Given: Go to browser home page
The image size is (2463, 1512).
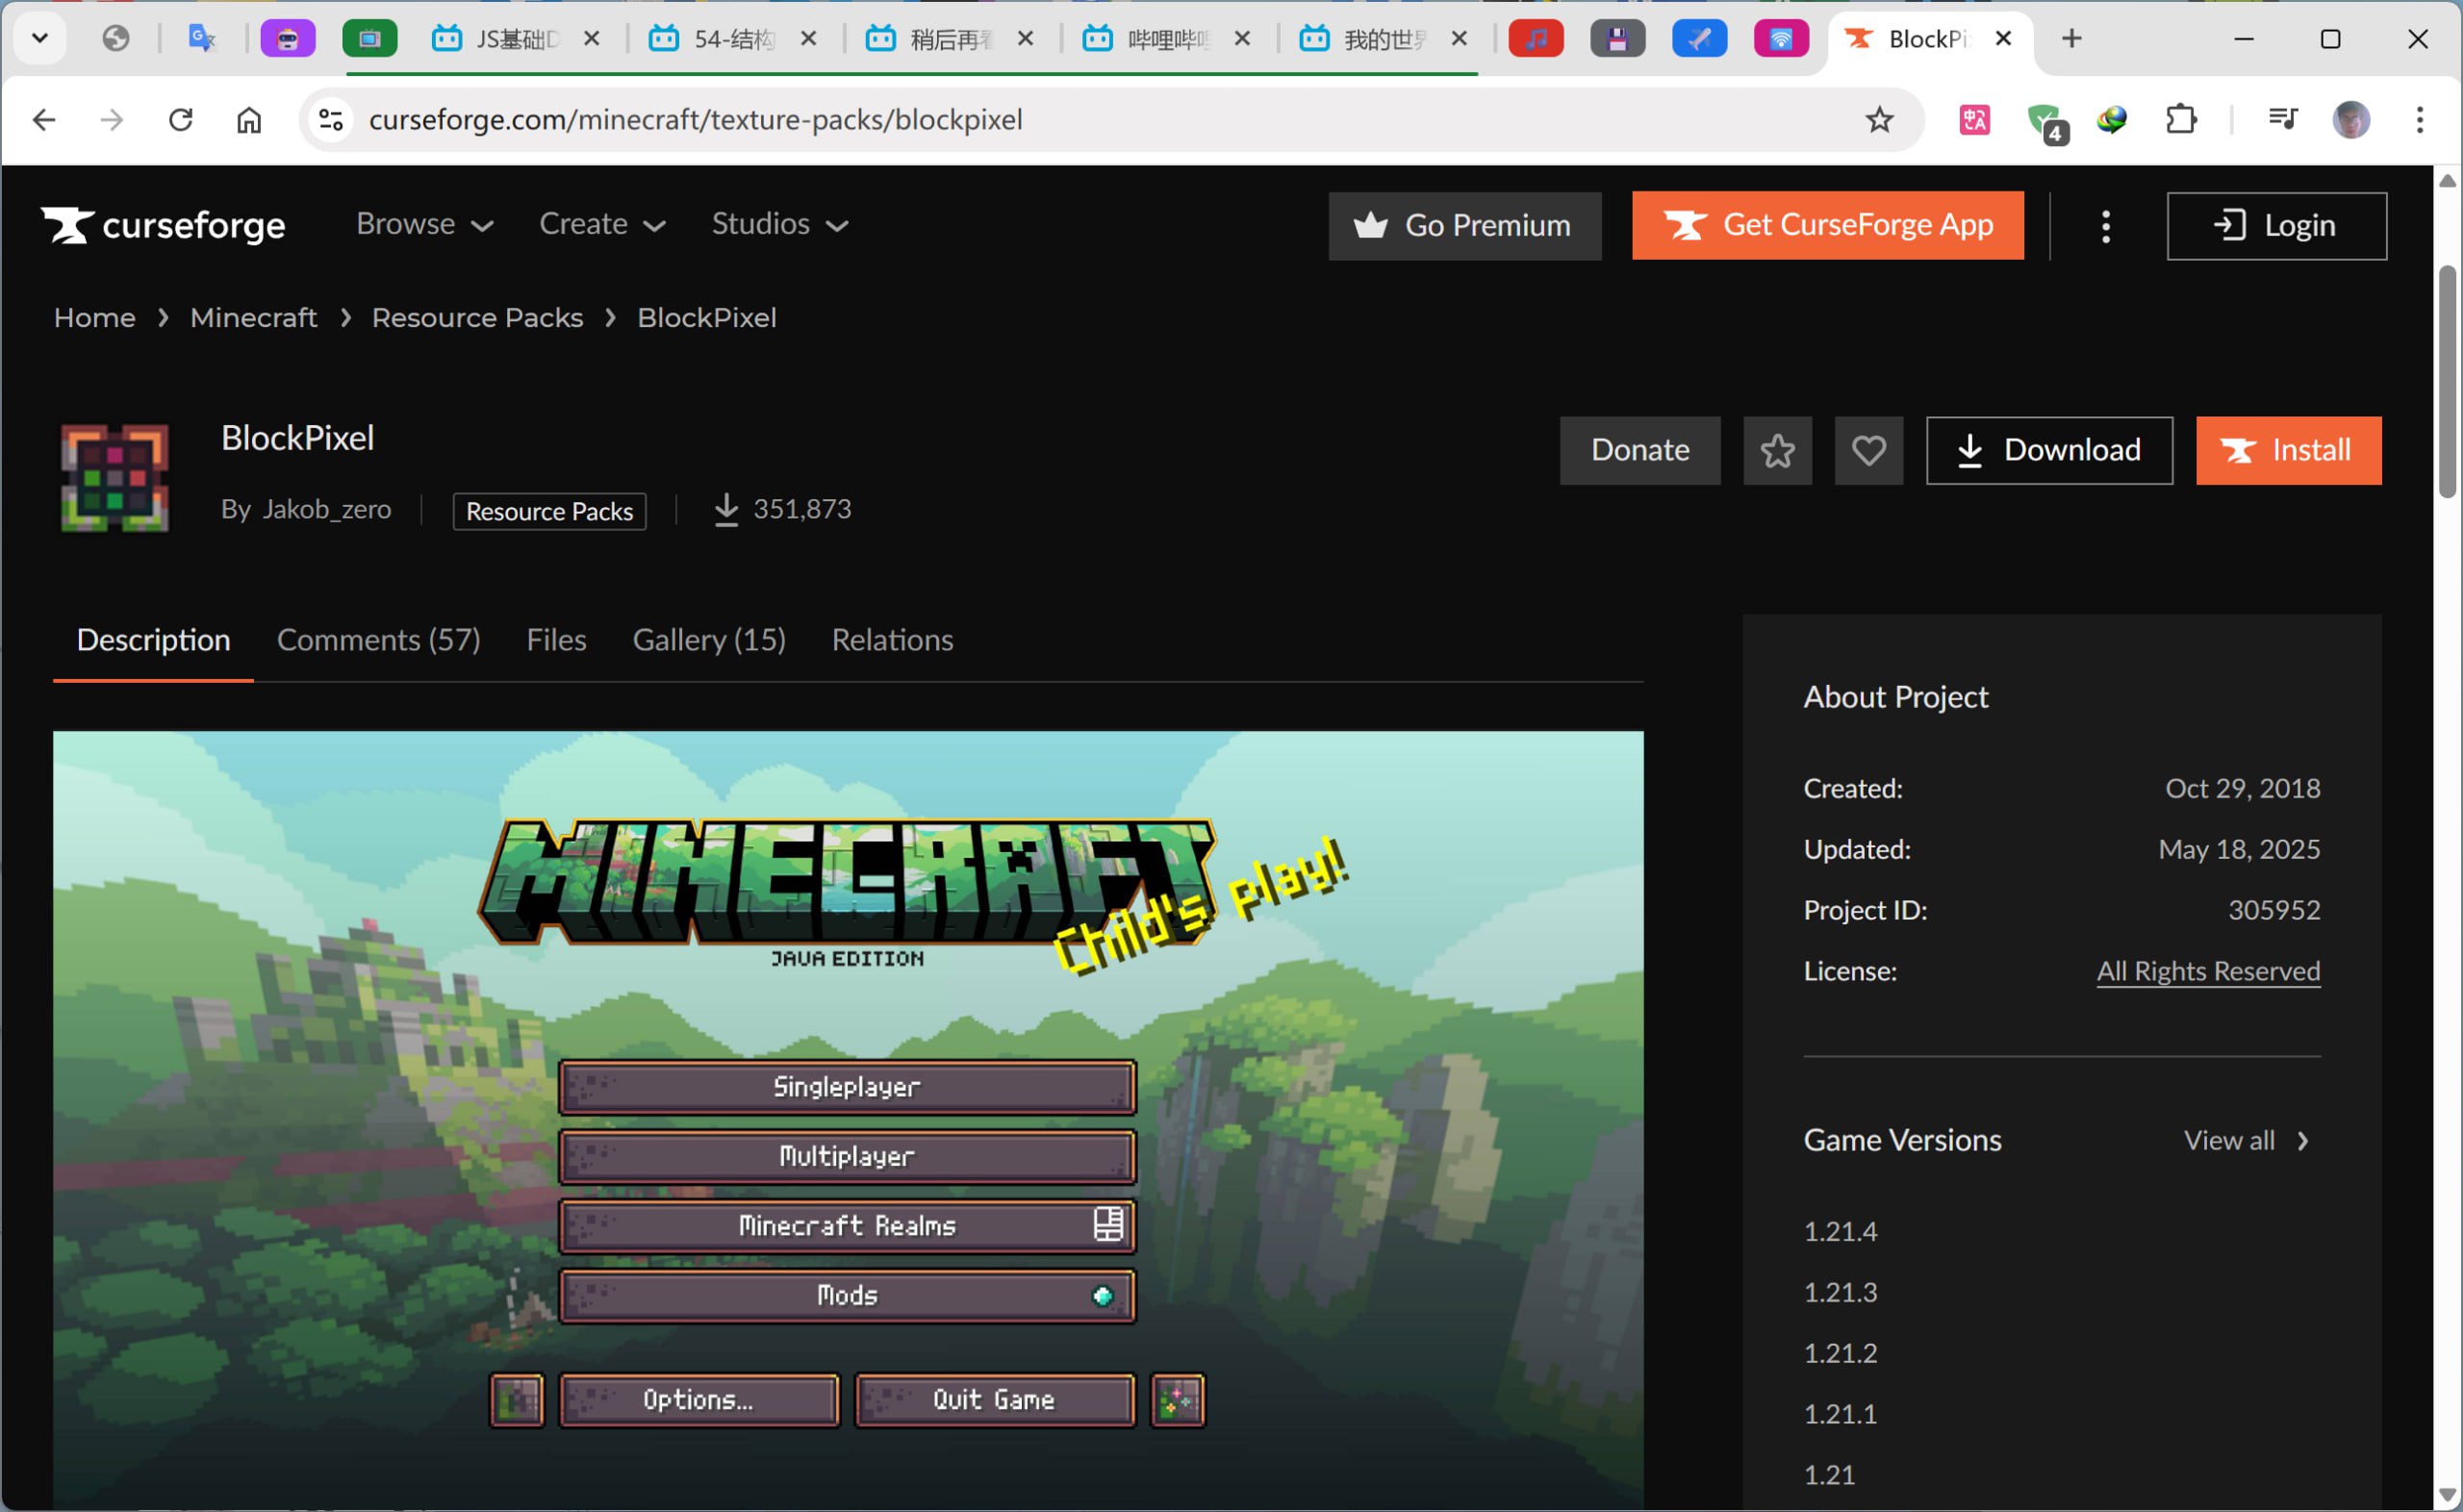Looking at the screenshot, I should pyautogui.click(x=249, y=120).
